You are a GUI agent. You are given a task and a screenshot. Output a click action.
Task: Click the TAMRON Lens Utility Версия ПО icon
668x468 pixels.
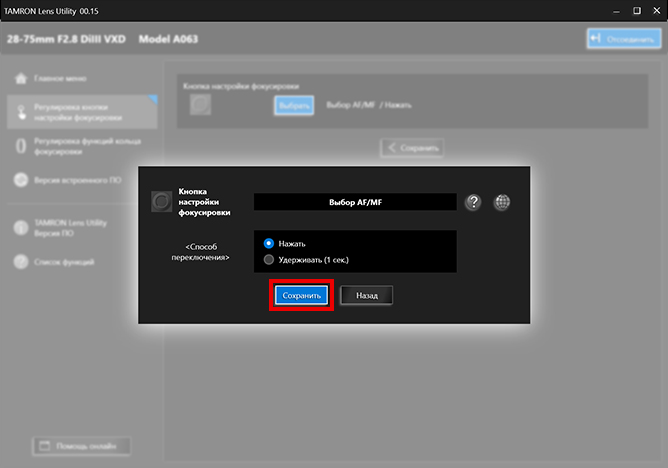coord(21,227)
